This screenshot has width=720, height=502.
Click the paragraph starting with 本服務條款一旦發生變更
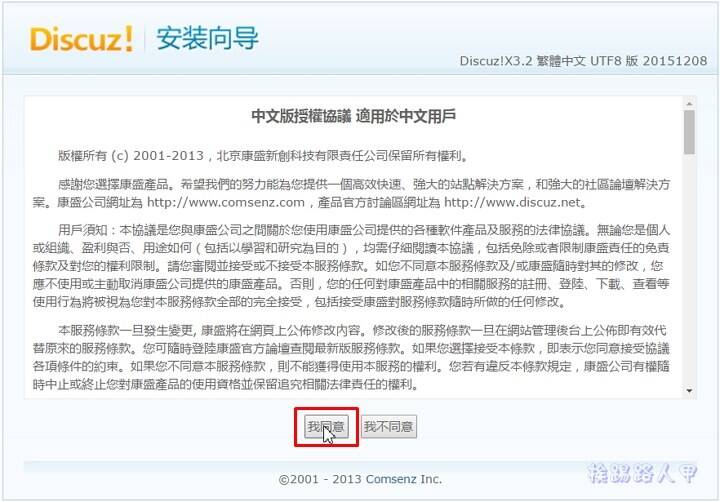pos(351,357)
